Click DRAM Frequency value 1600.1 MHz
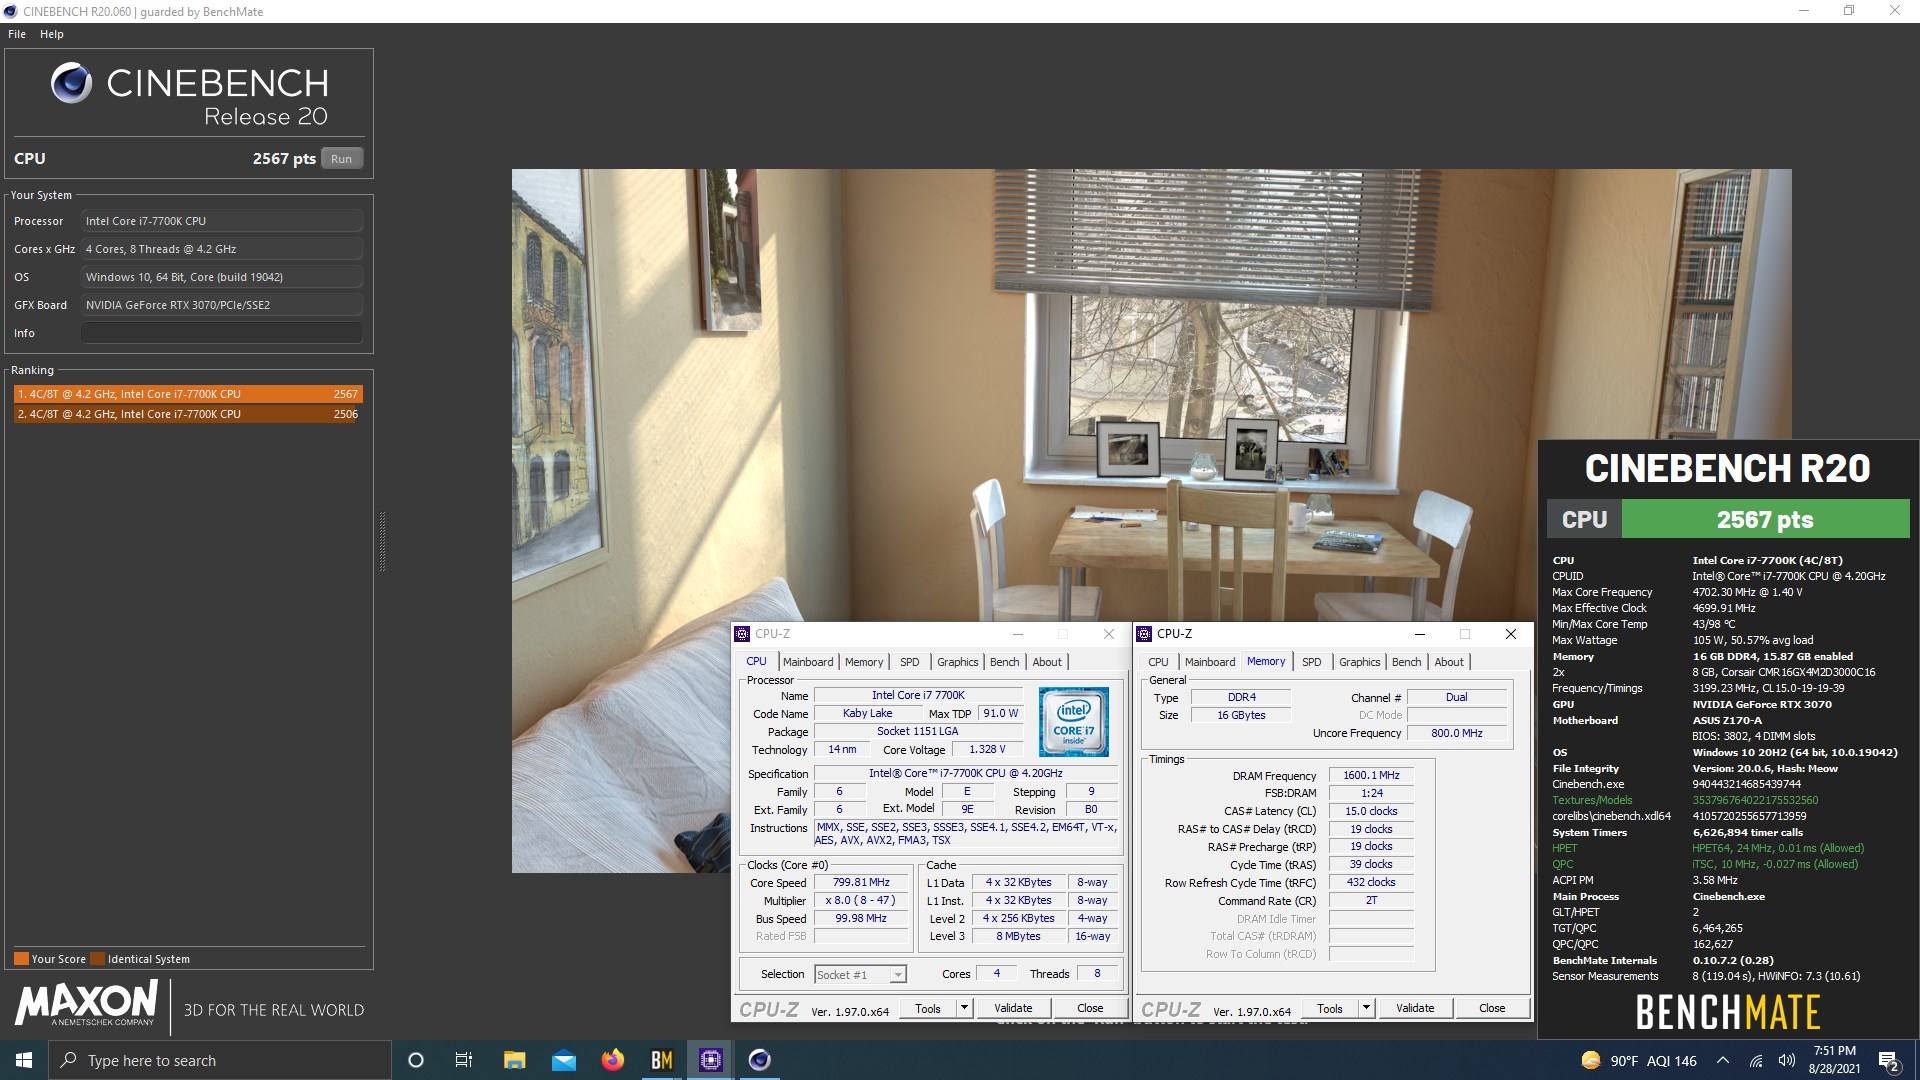 tap(1371, 775)
